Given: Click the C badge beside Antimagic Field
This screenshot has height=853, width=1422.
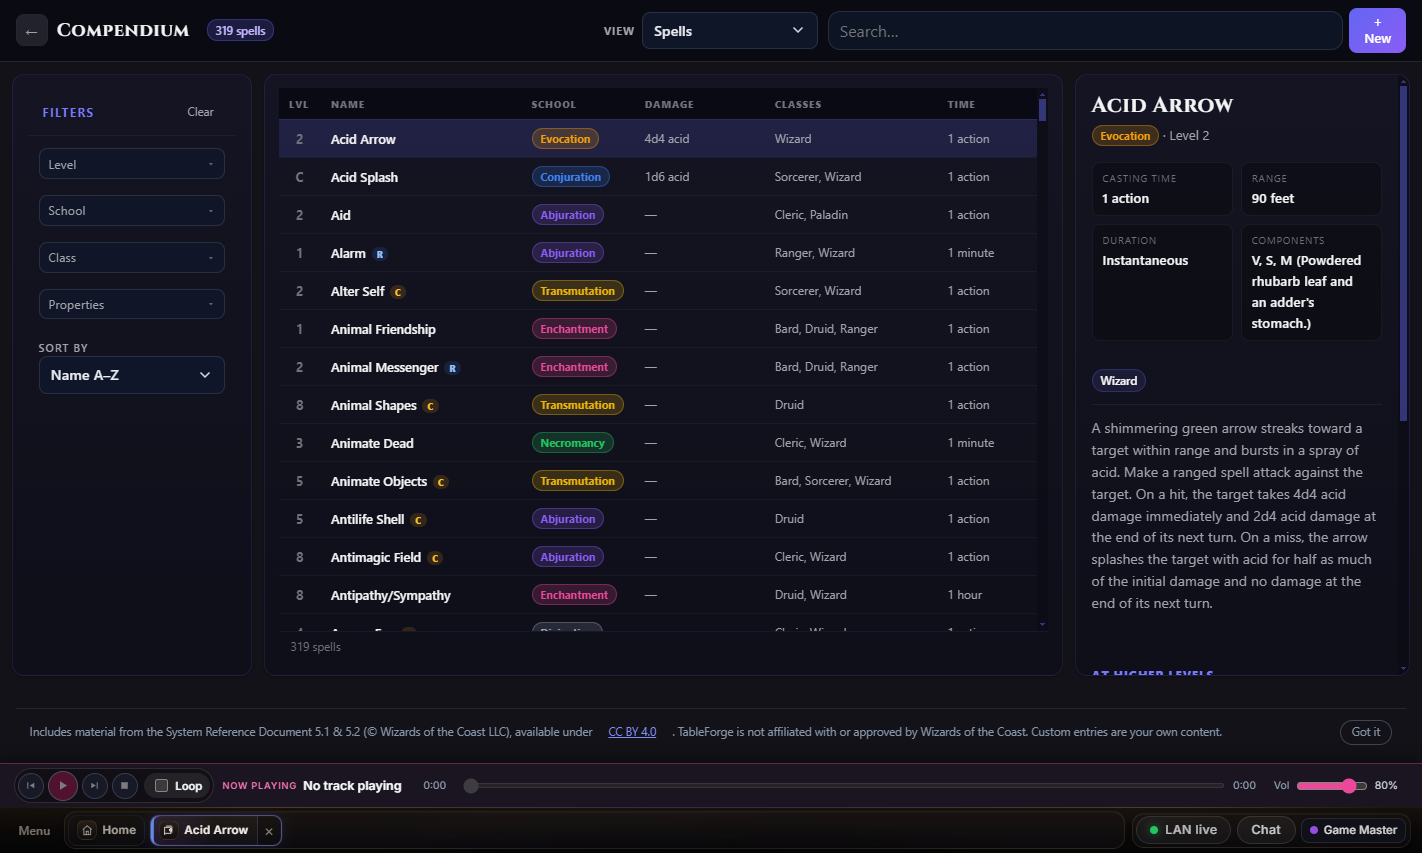Looking at the screenshot, I should [435, 558].
